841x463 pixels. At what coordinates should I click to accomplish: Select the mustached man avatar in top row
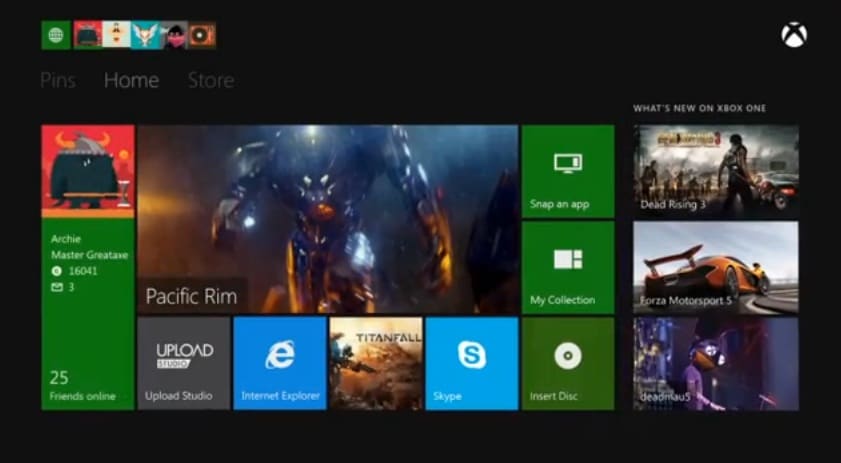pyautogui.click(x=116, y=35)
